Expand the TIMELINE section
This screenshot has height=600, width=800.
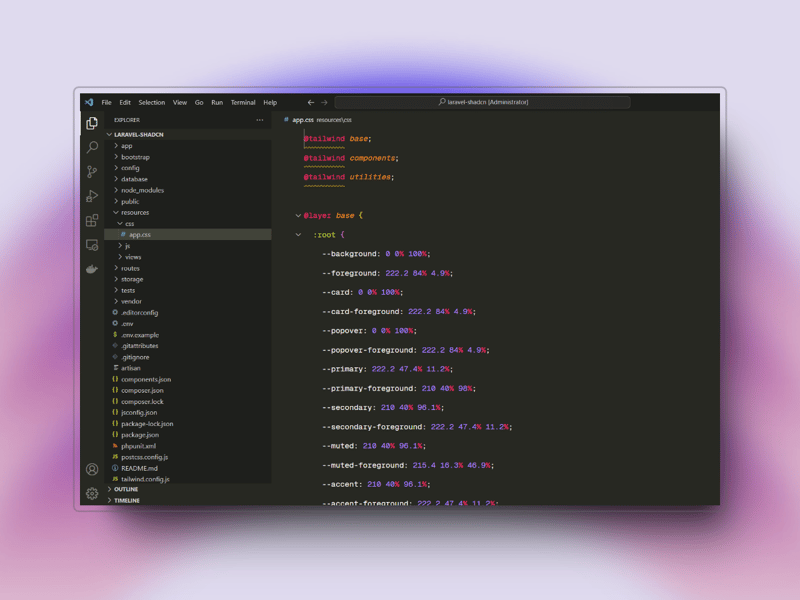(125, 500)
